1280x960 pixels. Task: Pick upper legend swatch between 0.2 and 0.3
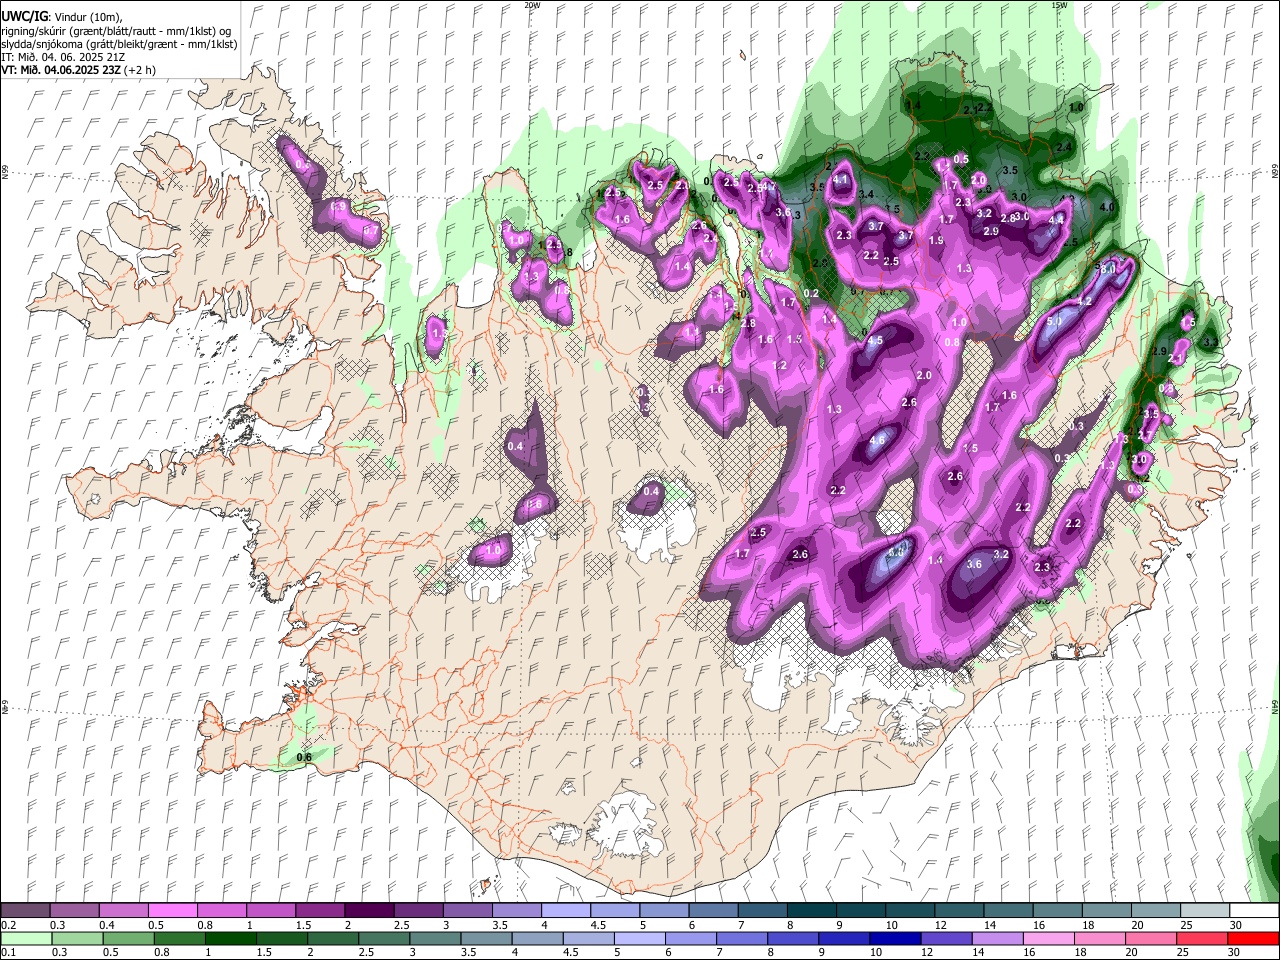click(x=25, y=911)
